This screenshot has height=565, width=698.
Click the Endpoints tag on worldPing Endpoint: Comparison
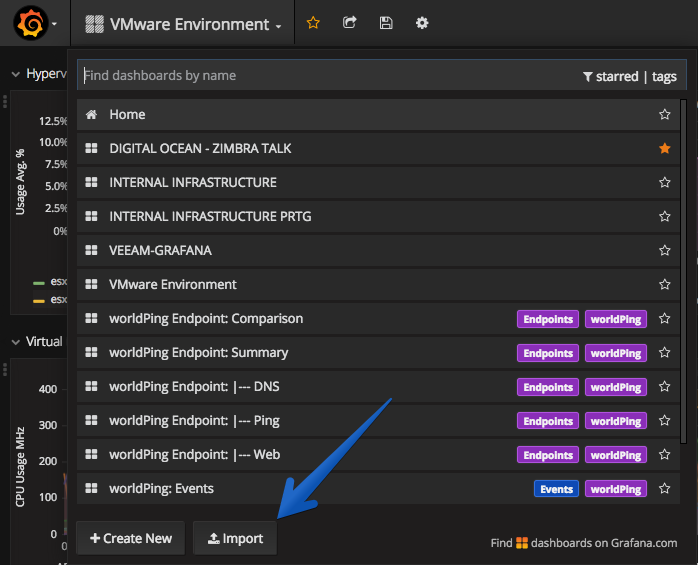click(548, 319)
